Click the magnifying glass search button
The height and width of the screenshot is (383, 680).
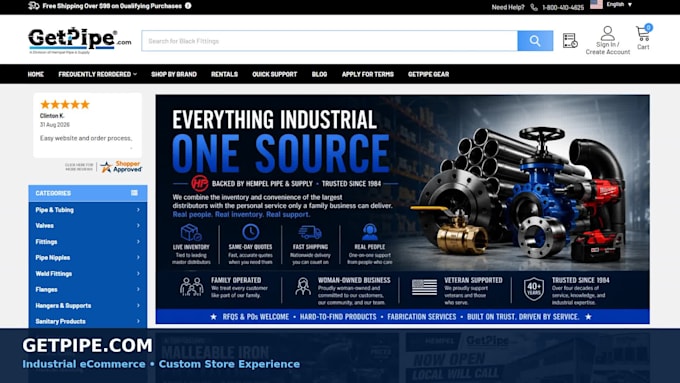pos(535,41)
